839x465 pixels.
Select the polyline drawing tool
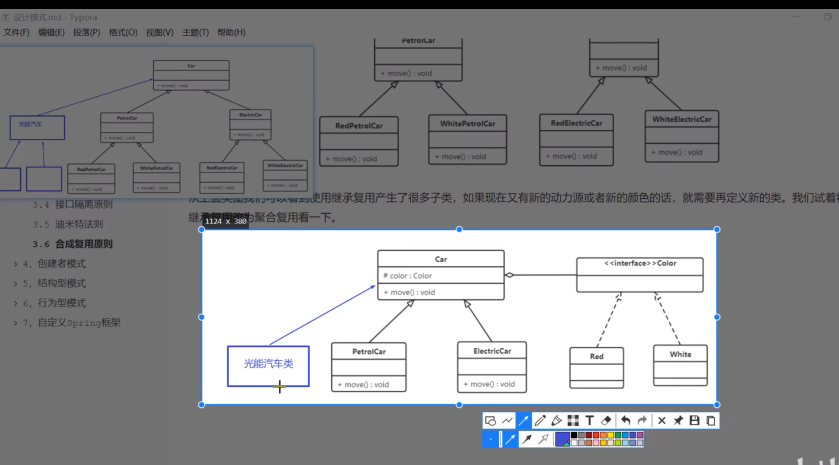click(x=507, y=421)
